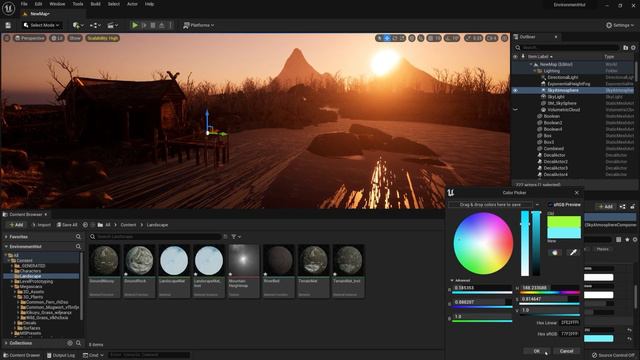The image size is (640, 360).
Task: Open viewport options hamburger menu
Action: [x=7, y=38]
